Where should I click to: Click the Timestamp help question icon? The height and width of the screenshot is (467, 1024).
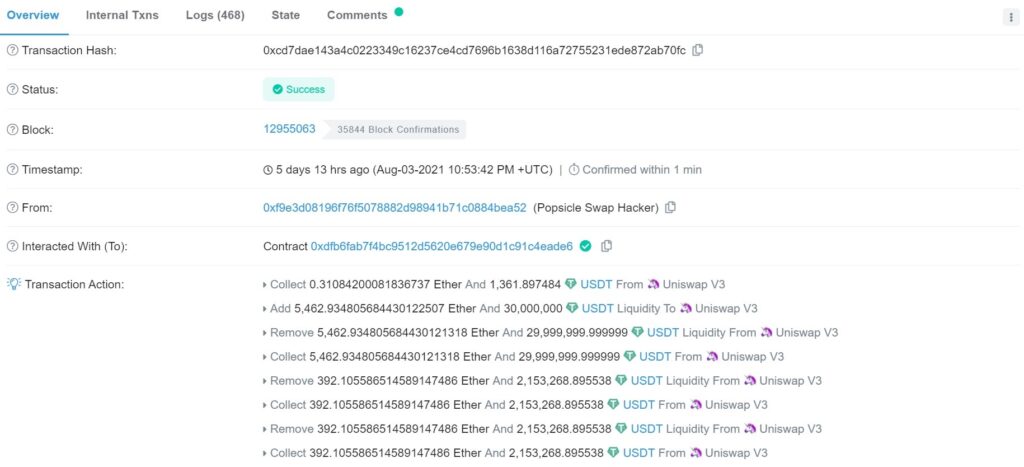click(x=12, y=169)
